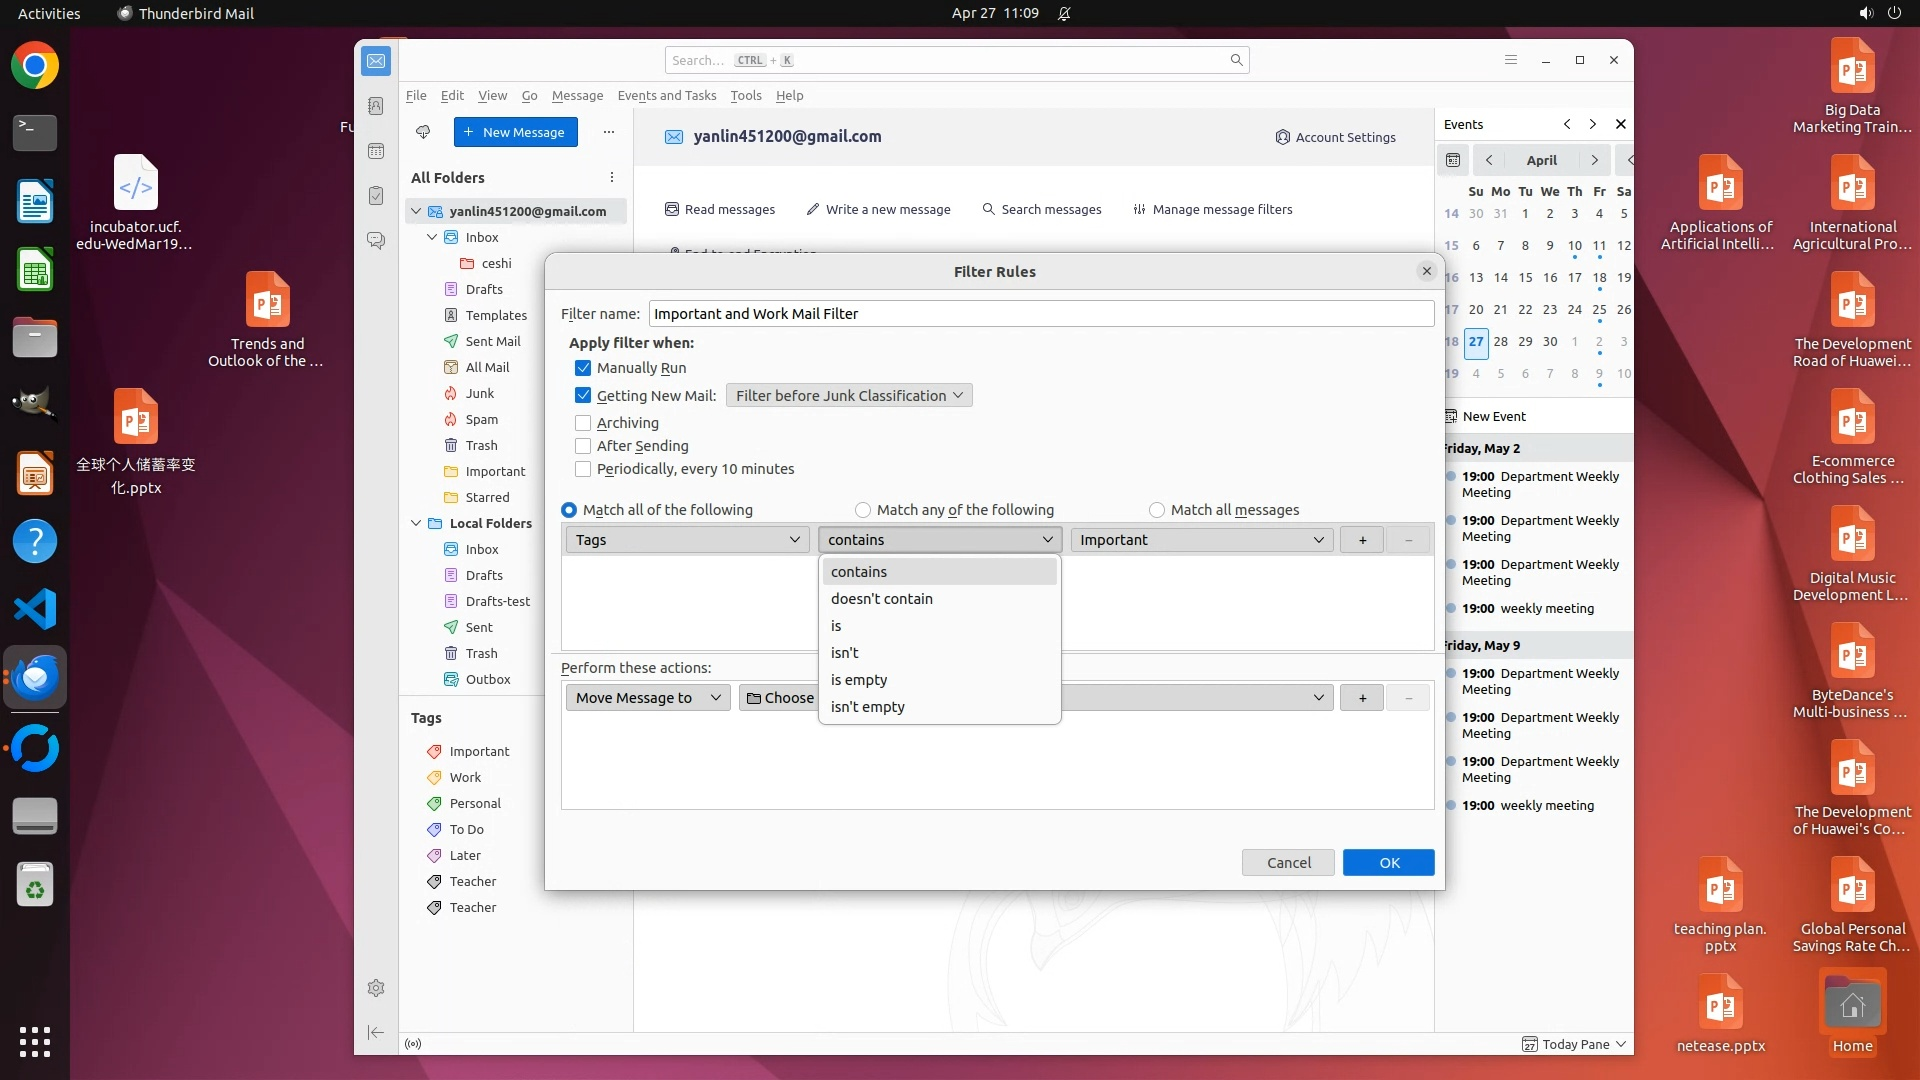
Task: Open Filter before Junk Classification dropdown
Action: click(x=848, y=396)
